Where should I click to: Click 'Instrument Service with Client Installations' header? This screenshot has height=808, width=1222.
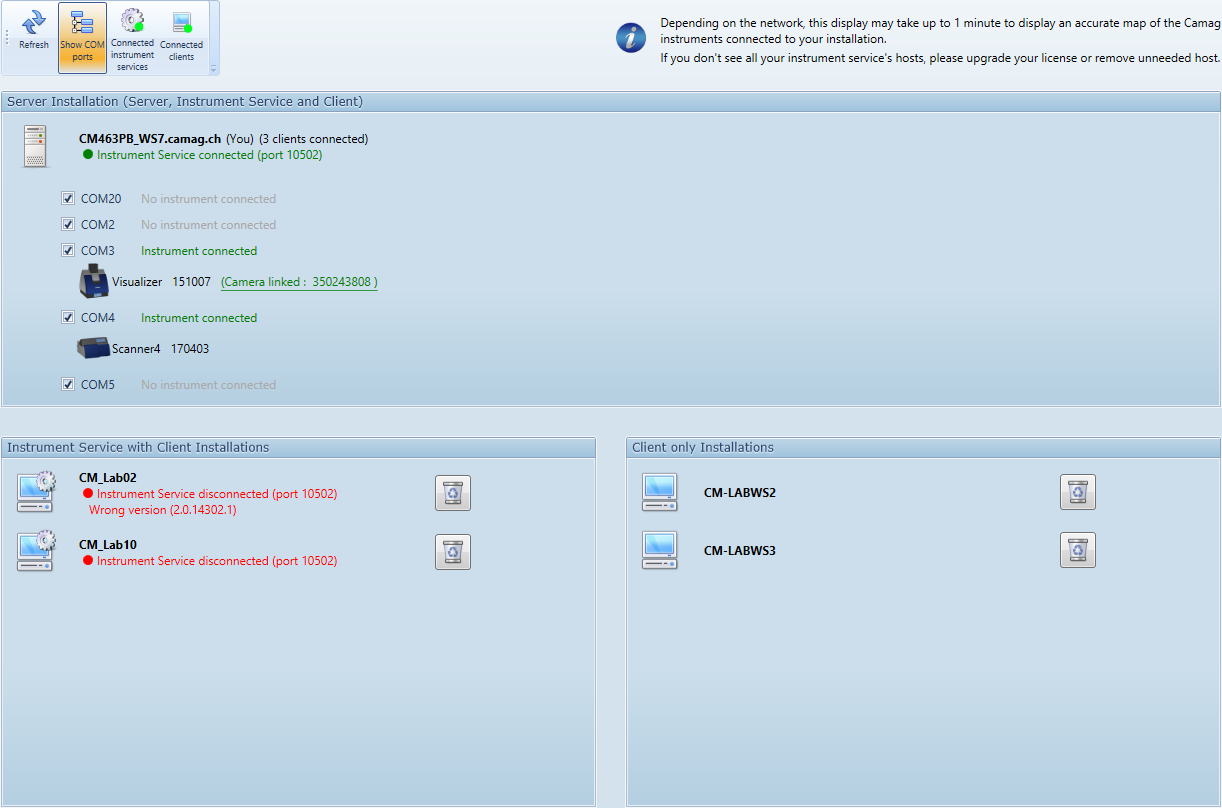299,447
